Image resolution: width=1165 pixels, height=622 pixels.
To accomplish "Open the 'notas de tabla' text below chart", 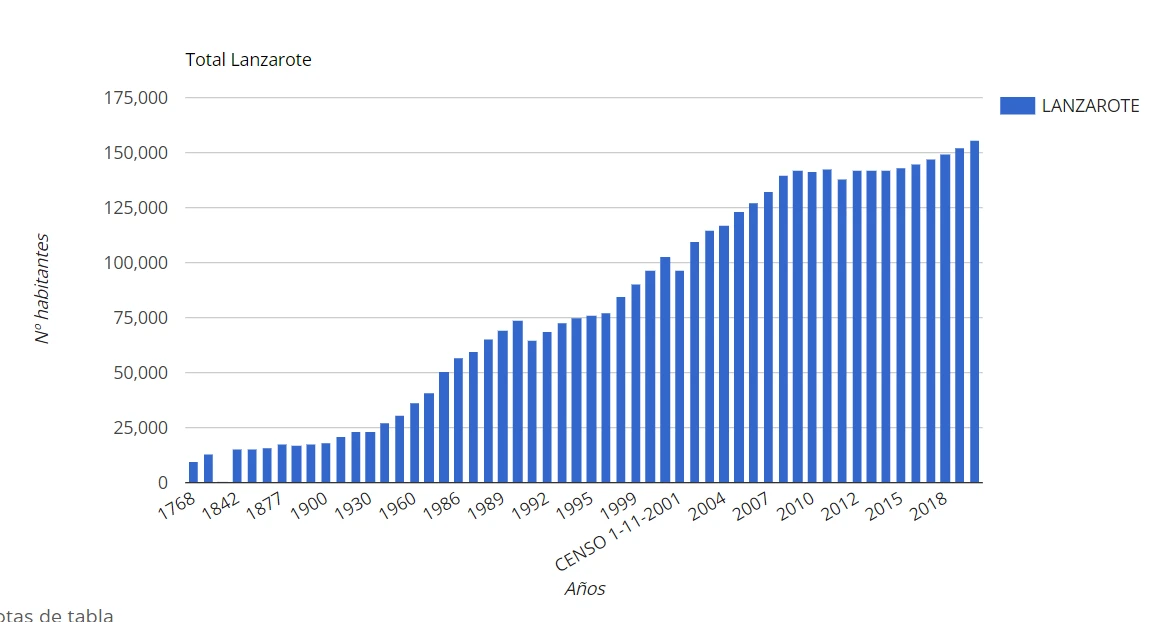I will click(x=55, y=615).
